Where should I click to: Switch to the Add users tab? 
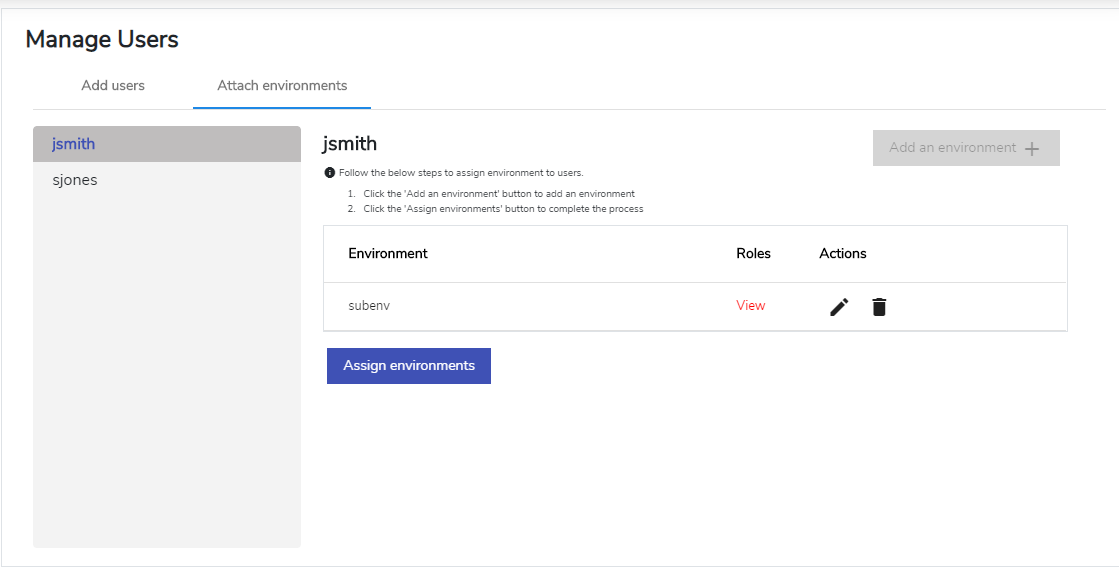(x=113, y=86)
